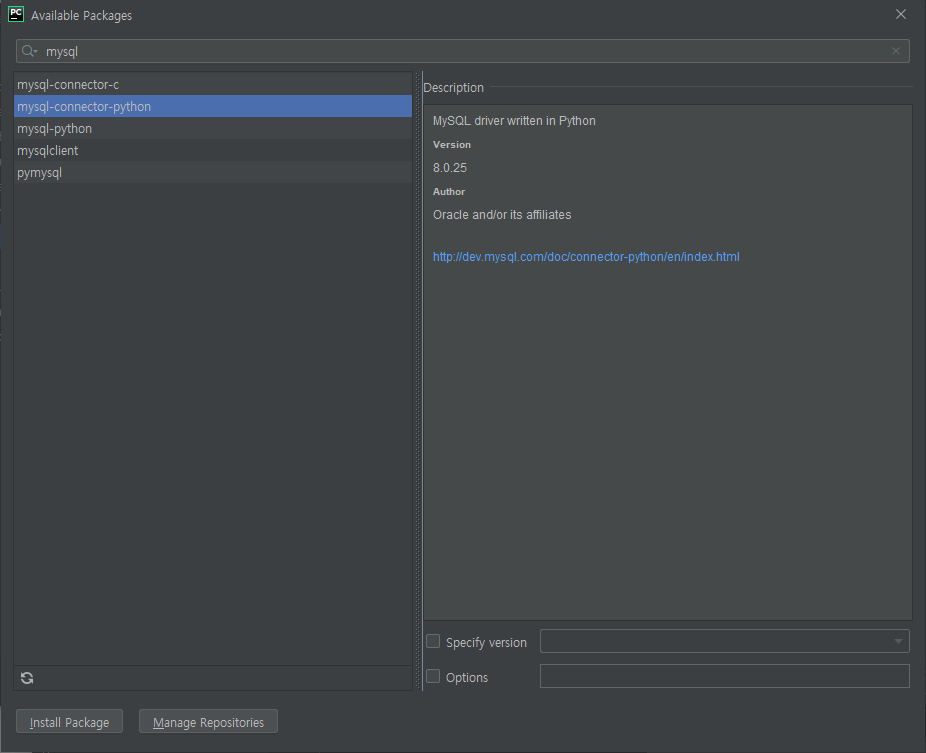The image size is (926, 753).
Task: Select mysqlclient package
Action: [213, 151]
